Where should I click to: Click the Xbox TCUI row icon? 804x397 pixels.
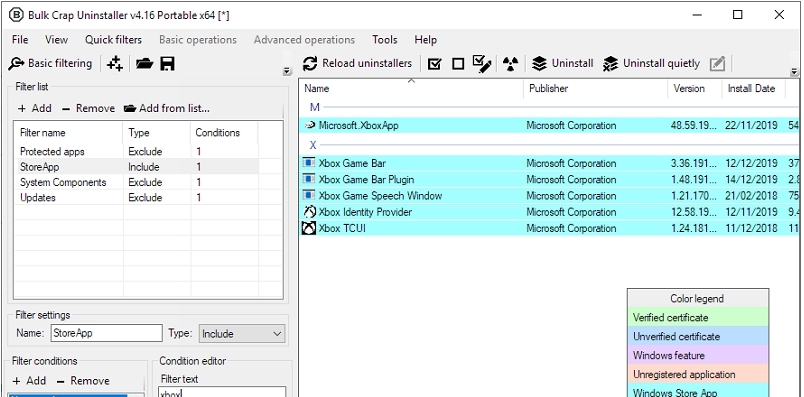[x=309, y=228]
